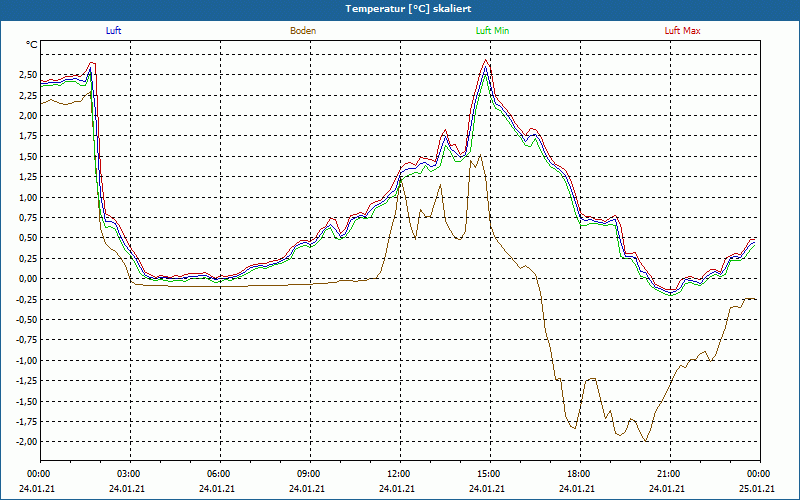The height and width of the screenshot is (500, 800).
Task: Click the blue Luft legend label
Action: [x=113, y=31]
